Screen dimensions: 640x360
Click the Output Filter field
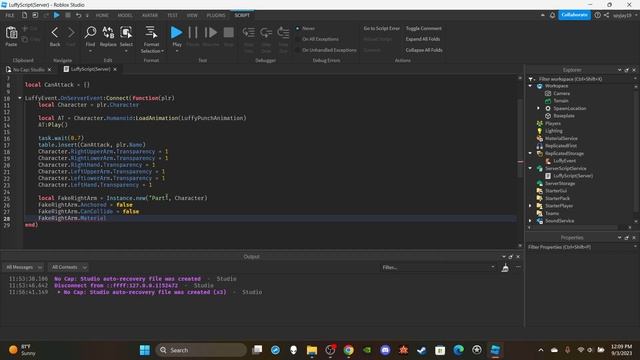pos(438,268)
